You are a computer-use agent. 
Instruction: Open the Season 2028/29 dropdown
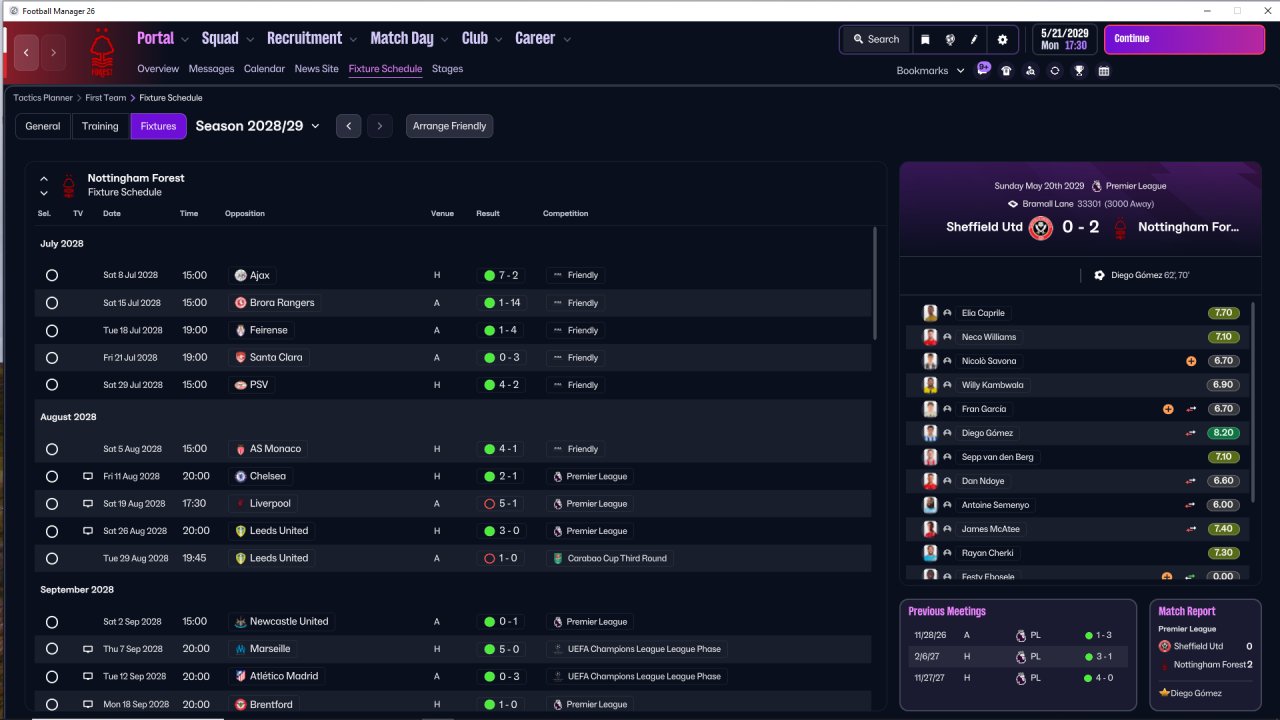point(258,126)
